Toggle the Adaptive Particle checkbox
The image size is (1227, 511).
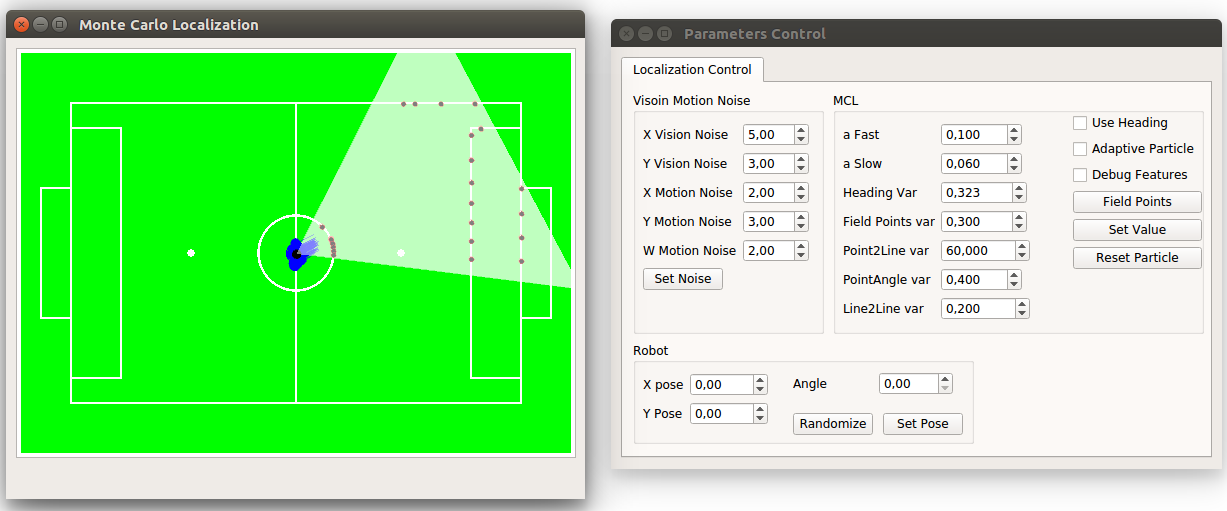(1080, 149)
